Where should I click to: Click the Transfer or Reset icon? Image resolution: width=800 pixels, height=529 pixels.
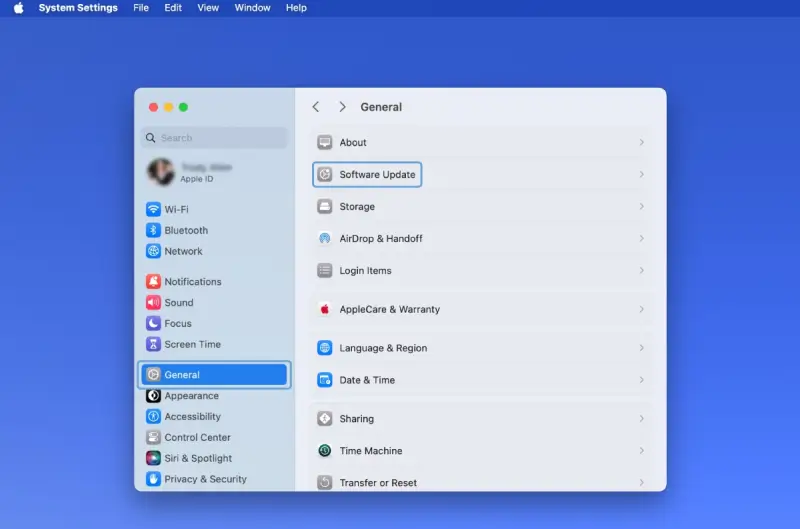click(x=324, y=483)
